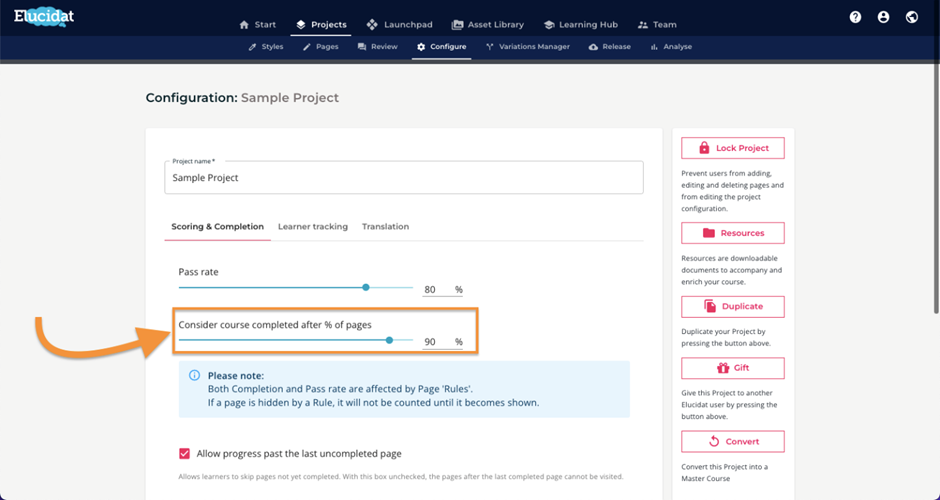The image size is (940, 500).
Task: Click the page vertical scrollbar
Action: pos(936,188)
